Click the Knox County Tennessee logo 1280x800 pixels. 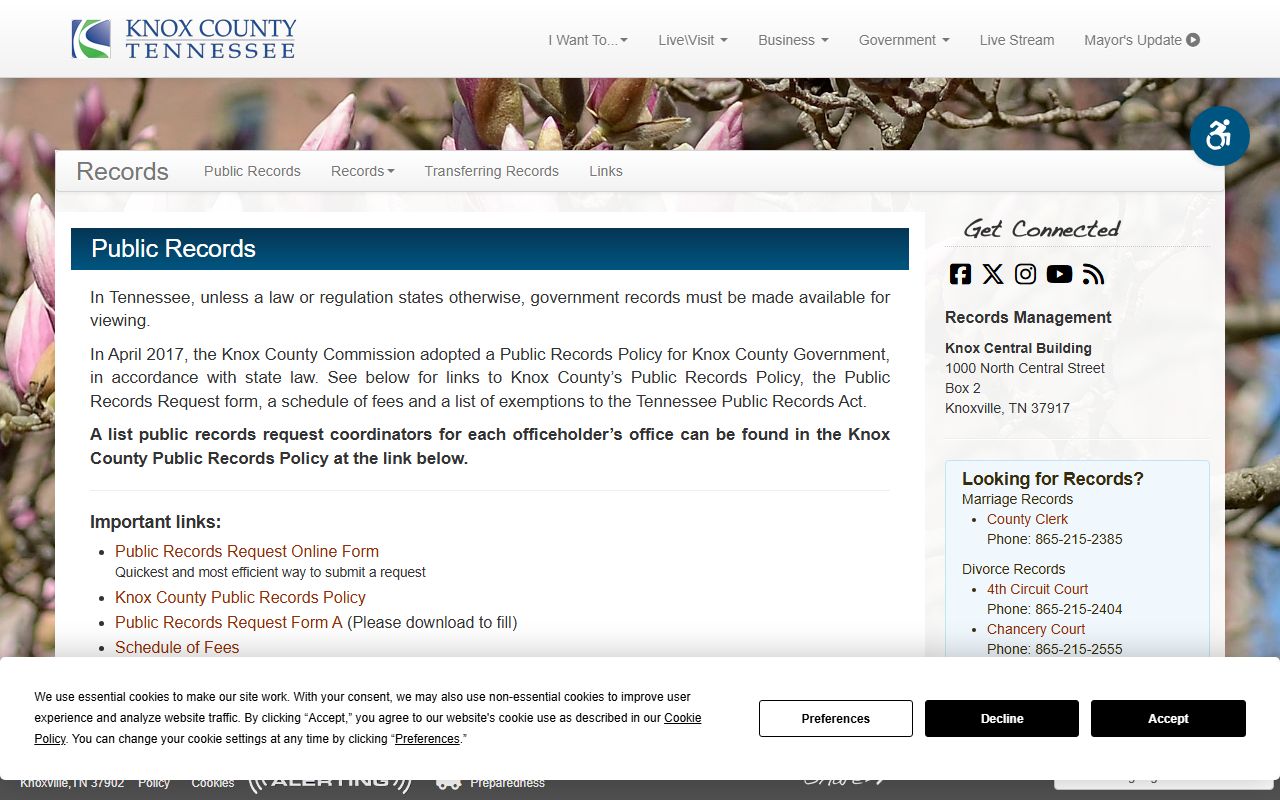coord(184,39)
